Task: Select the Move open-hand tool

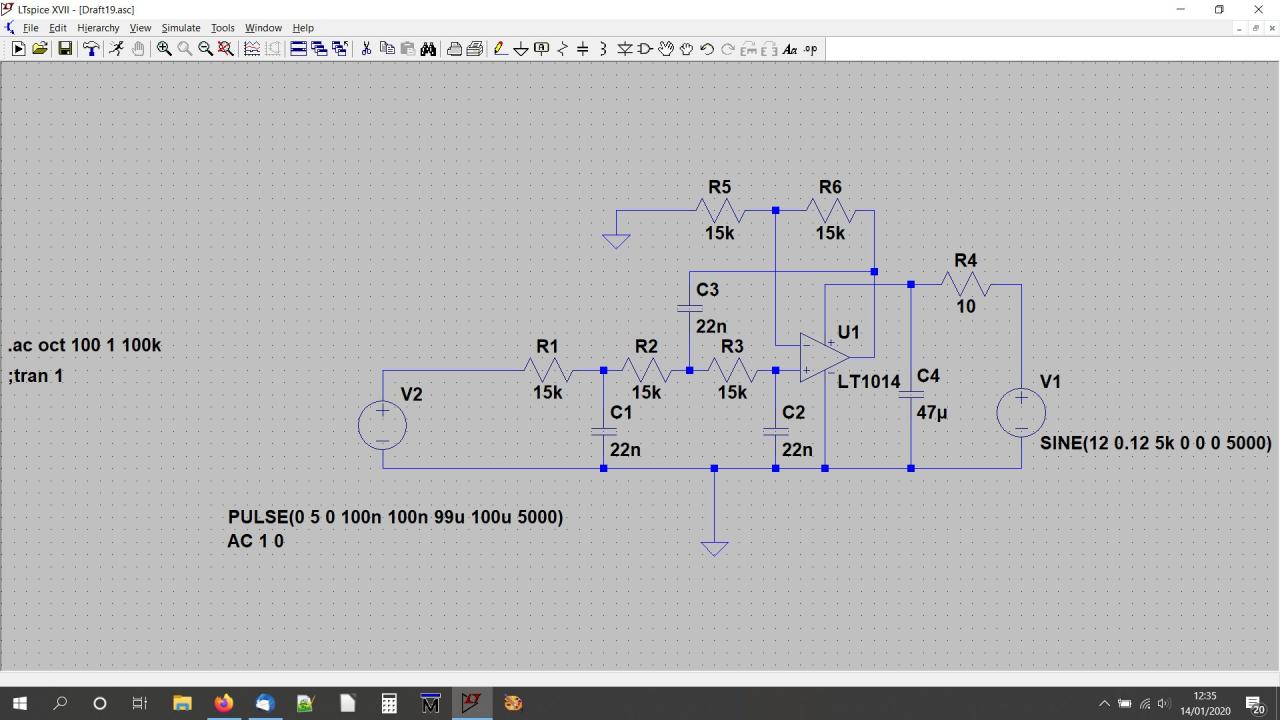Action: pos(666,49)
